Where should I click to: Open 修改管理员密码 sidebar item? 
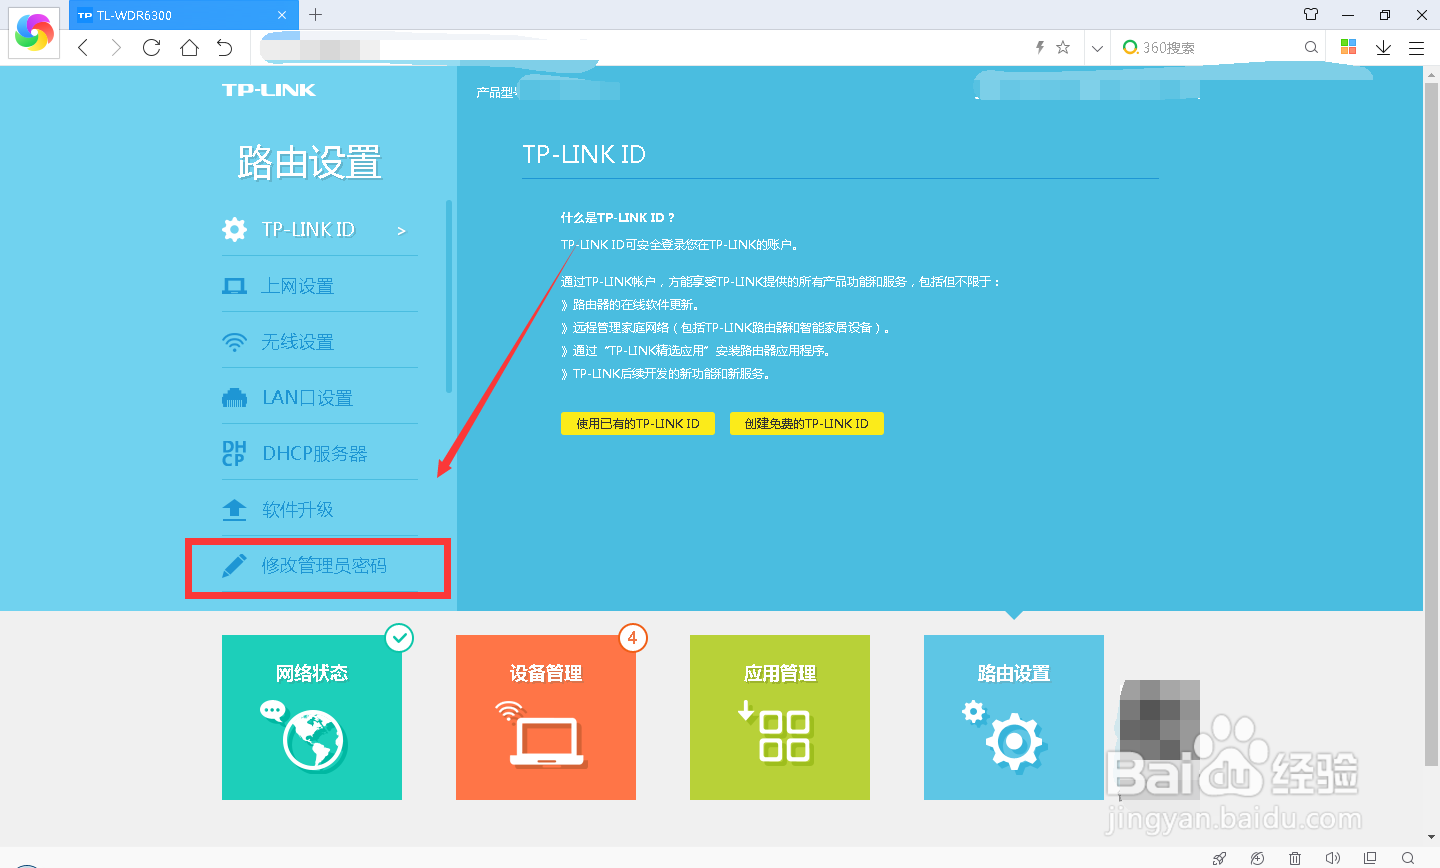(x=320, y=566)
